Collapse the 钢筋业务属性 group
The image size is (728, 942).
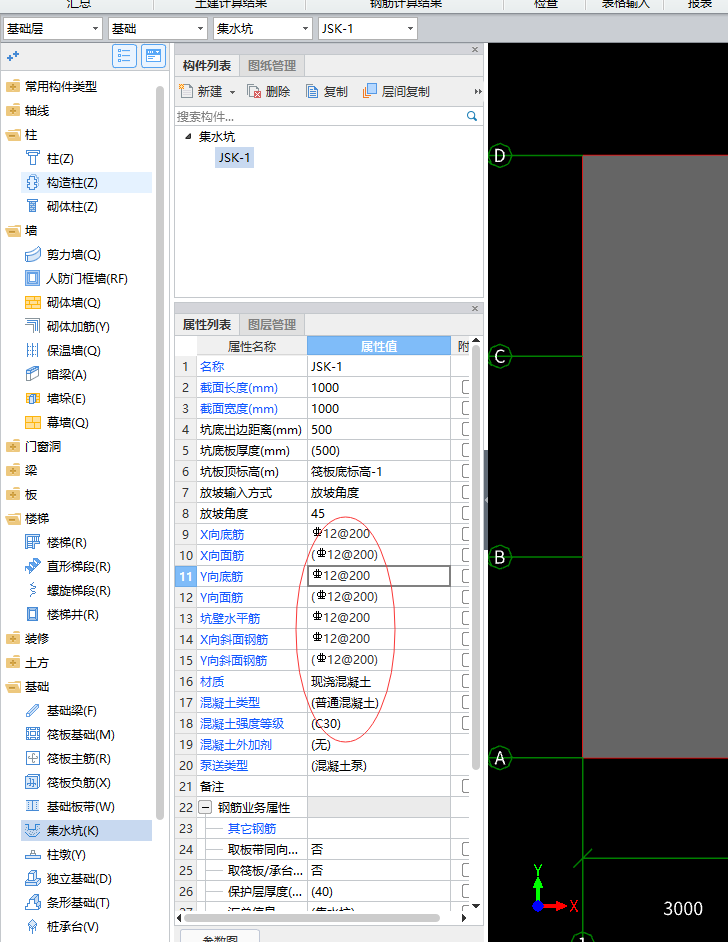point(205,807)
